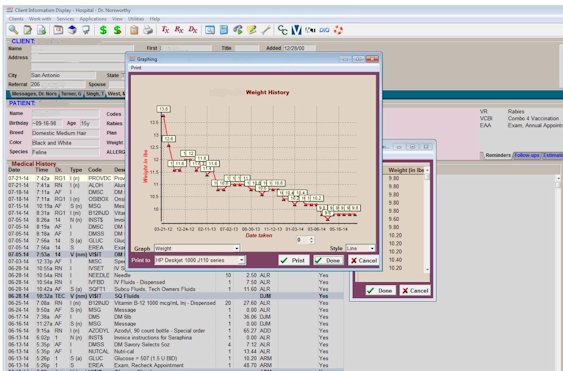The height and width of the screenshot is (371, 563).
Task: Open the Applications menu
Action: coord(93,19)
